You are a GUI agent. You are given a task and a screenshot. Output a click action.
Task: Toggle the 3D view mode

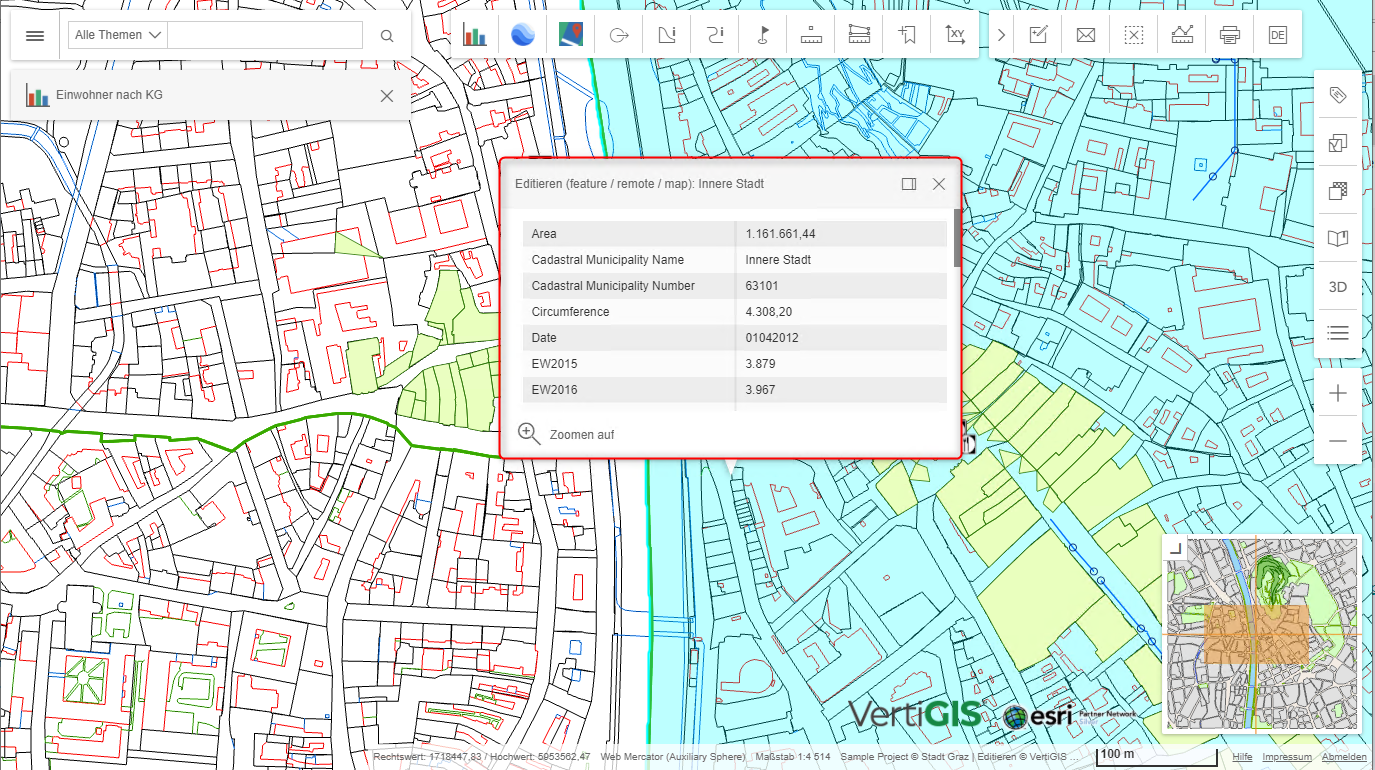[x=1337, y=286]
